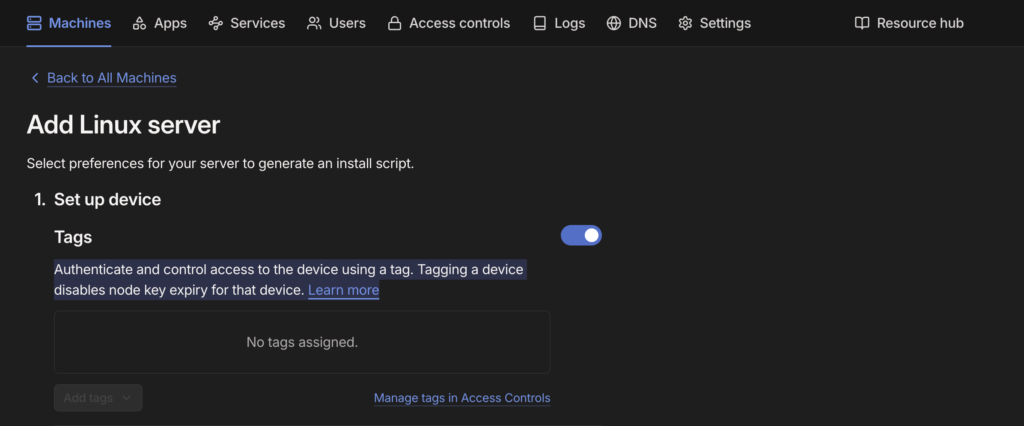Click the Tags section heading
Screen dimensions: 1024x426
(x=73, y=237)
